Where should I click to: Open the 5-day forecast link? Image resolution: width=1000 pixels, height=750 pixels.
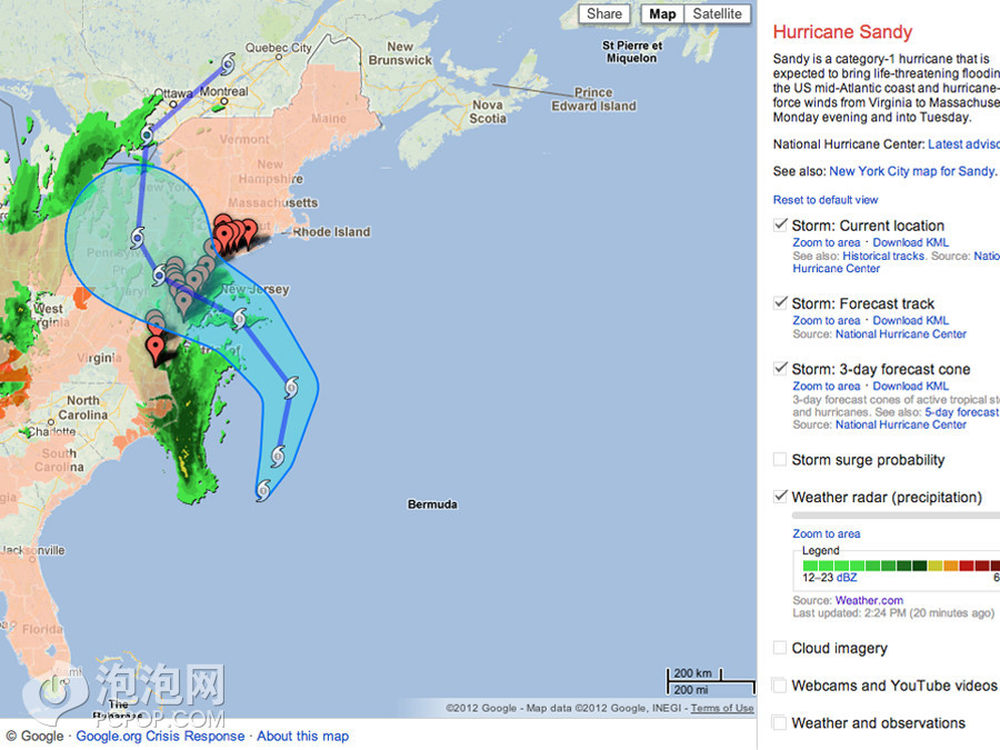962,412
